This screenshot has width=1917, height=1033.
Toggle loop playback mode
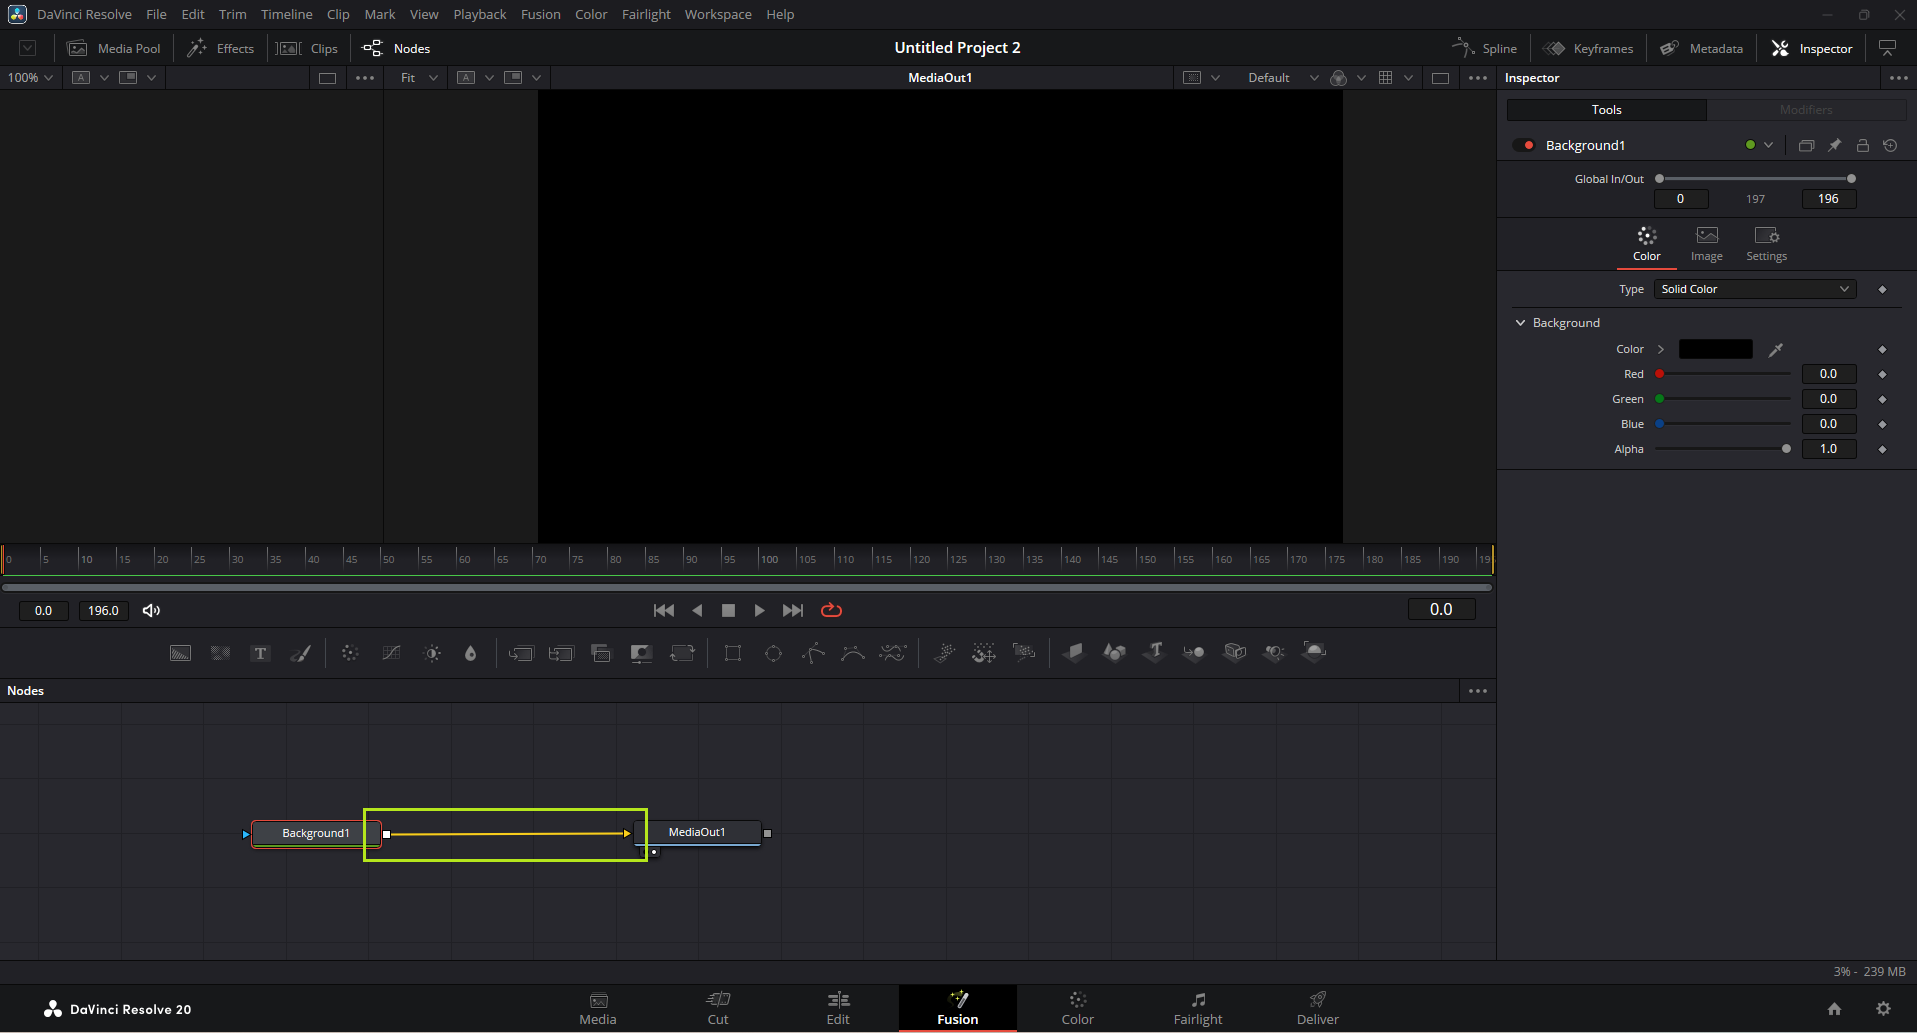(x=831, y=610)
